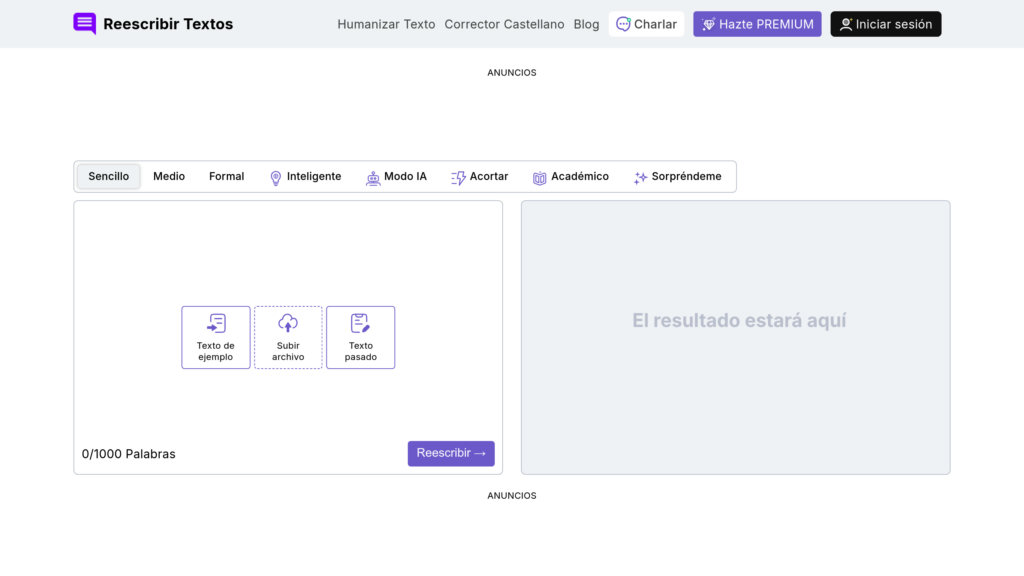This screenshot has width=1024, height=576.
Task: Click the Reescribir button
Action: pyautogui.click(x=451, y=453)
